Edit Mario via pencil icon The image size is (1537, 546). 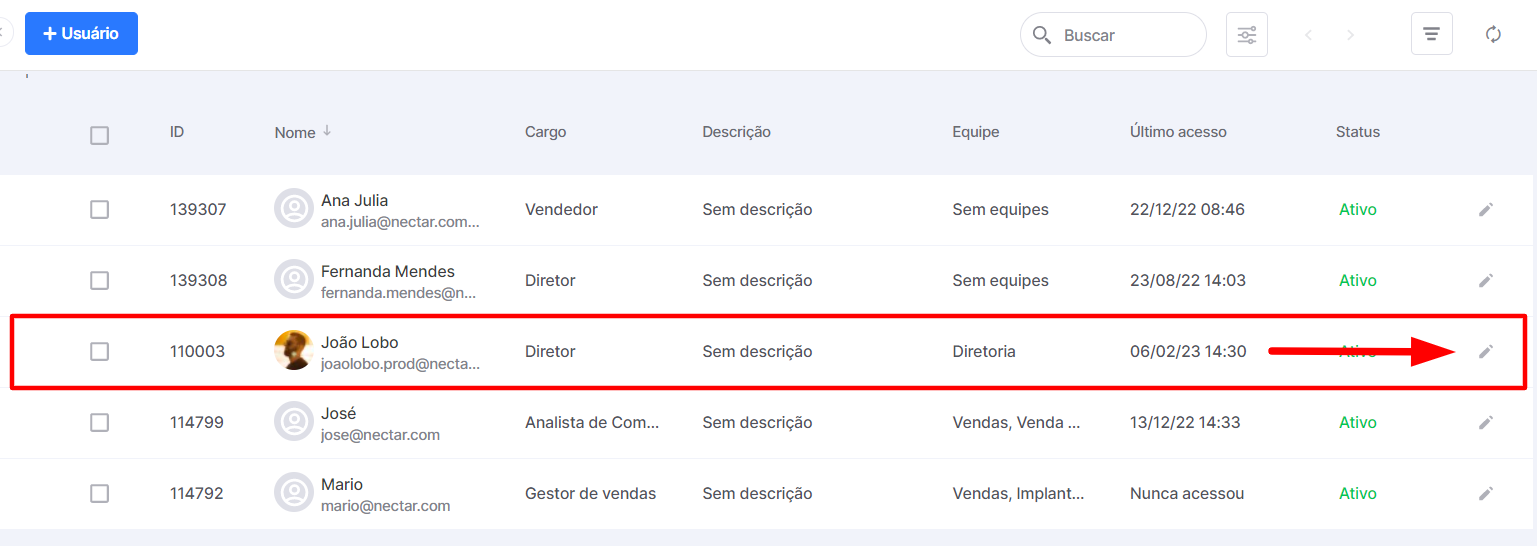pos(1486,493)
